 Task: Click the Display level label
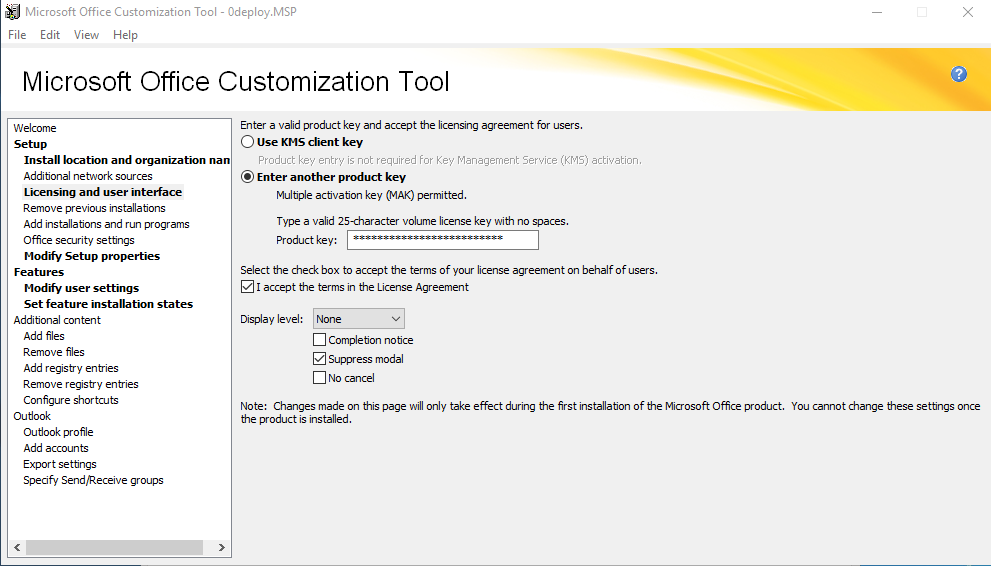272,319
